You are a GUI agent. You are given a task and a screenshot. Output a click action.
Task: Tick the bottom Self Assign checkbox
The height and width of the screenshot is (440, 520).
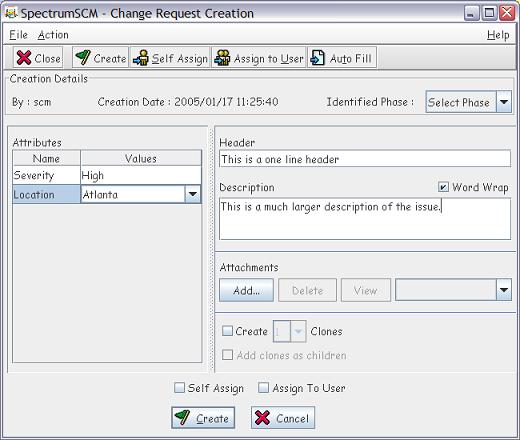point(179,387)
